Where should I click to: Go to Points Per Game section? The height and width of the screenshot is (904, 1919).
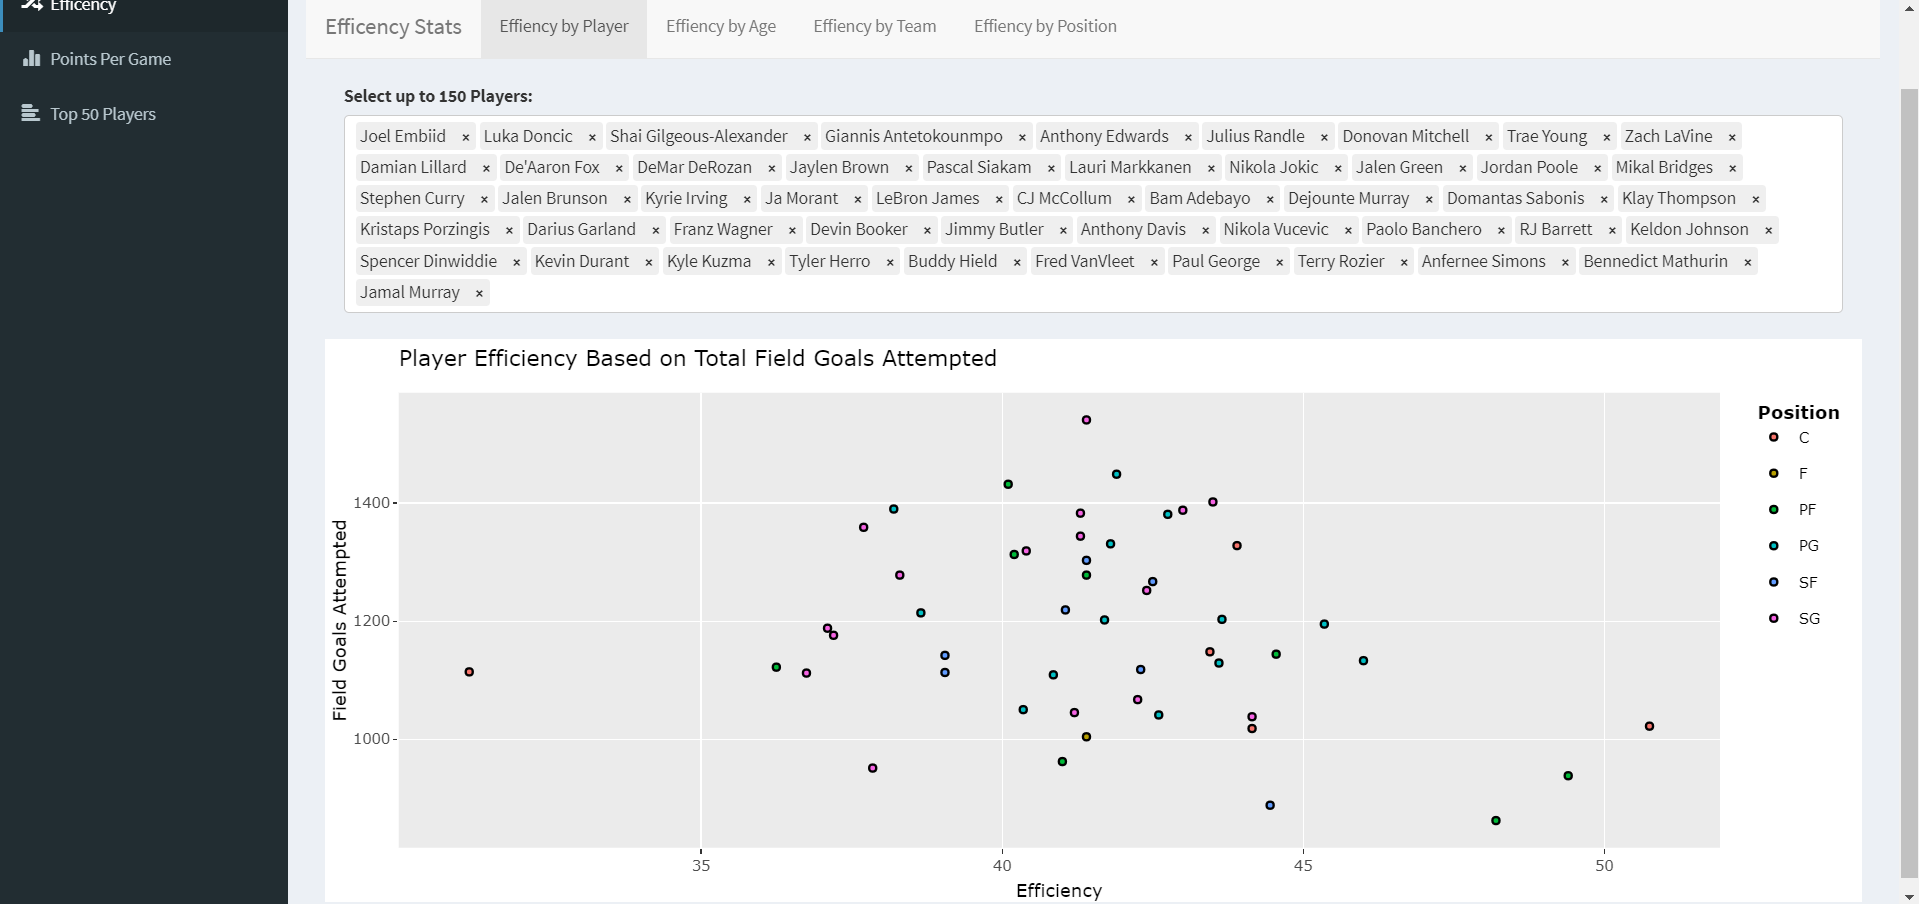pos(110,59)
